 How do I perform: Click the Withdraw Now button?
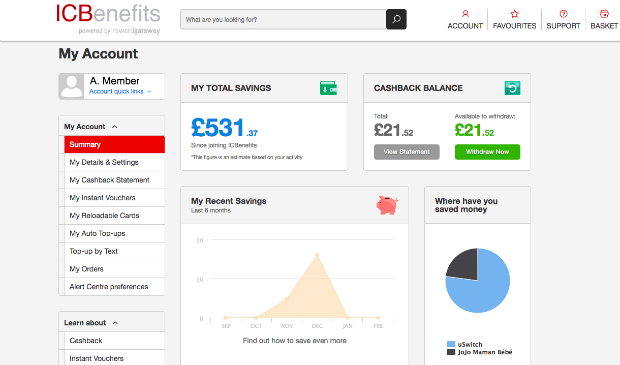(x=487, y=152)
